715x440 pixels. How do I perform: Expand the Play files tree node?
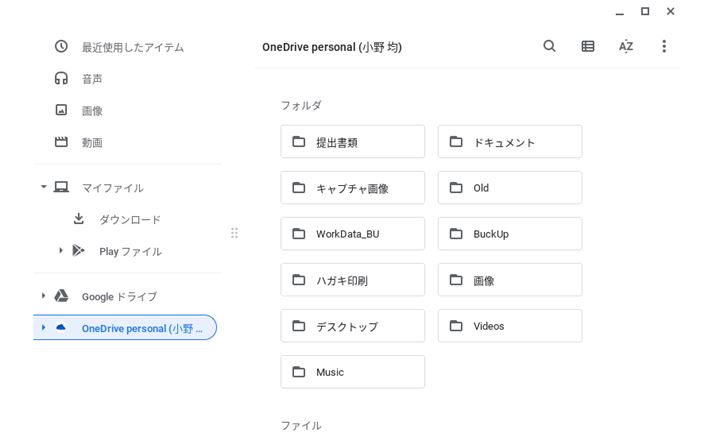[x=61, y=251]
